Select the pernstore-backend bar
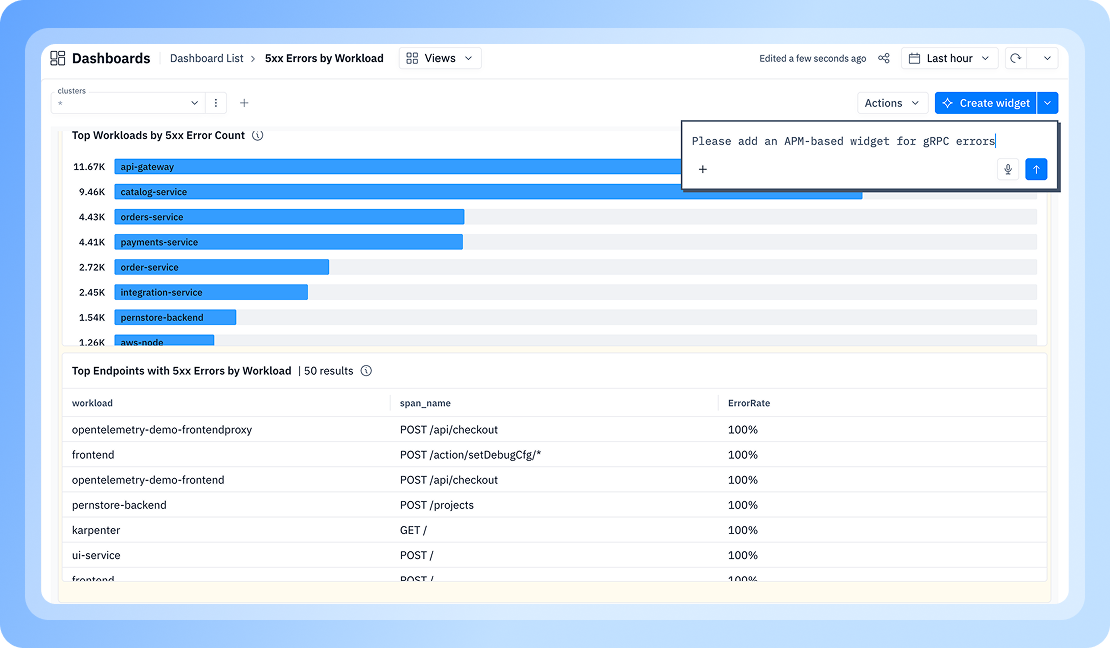Image resolution: width=1110 pixels, height=648 pixels. [176, 317]
